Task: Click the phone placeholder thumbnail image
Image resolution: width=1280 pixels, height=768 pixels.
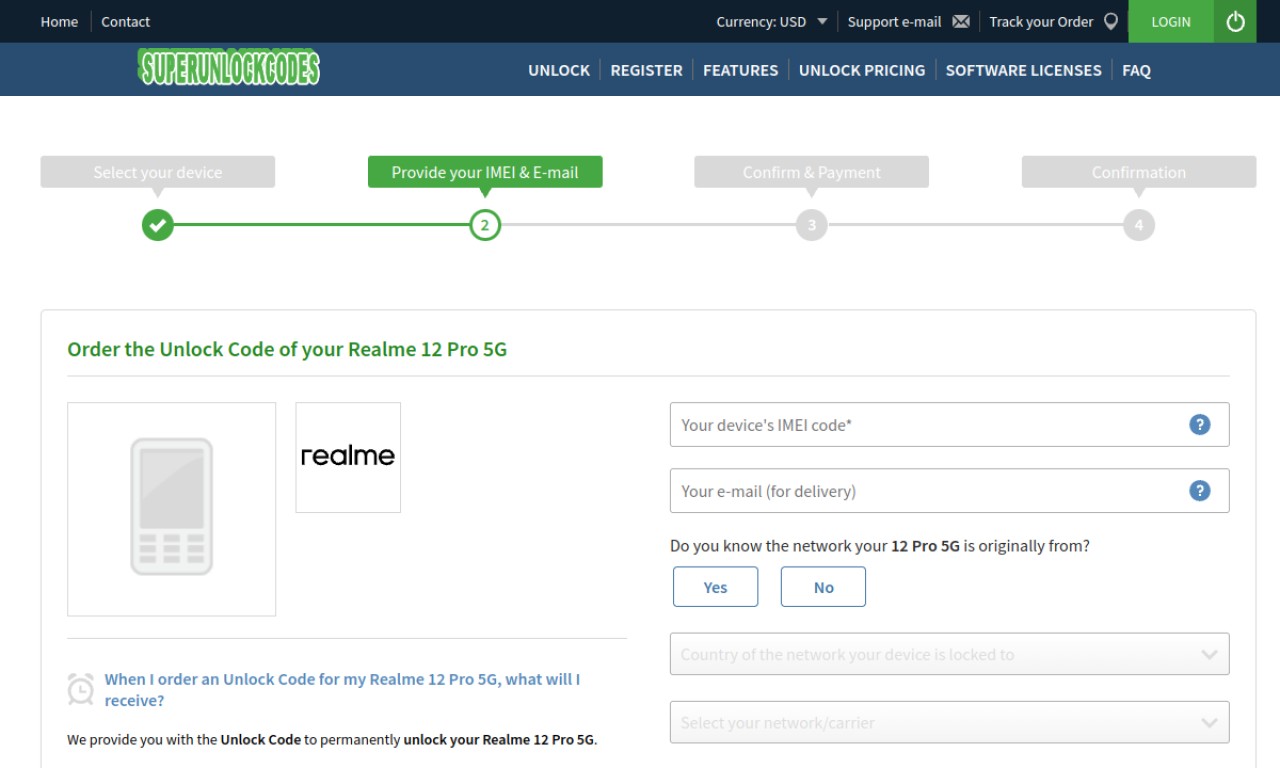Action: [x=171, y=509]
